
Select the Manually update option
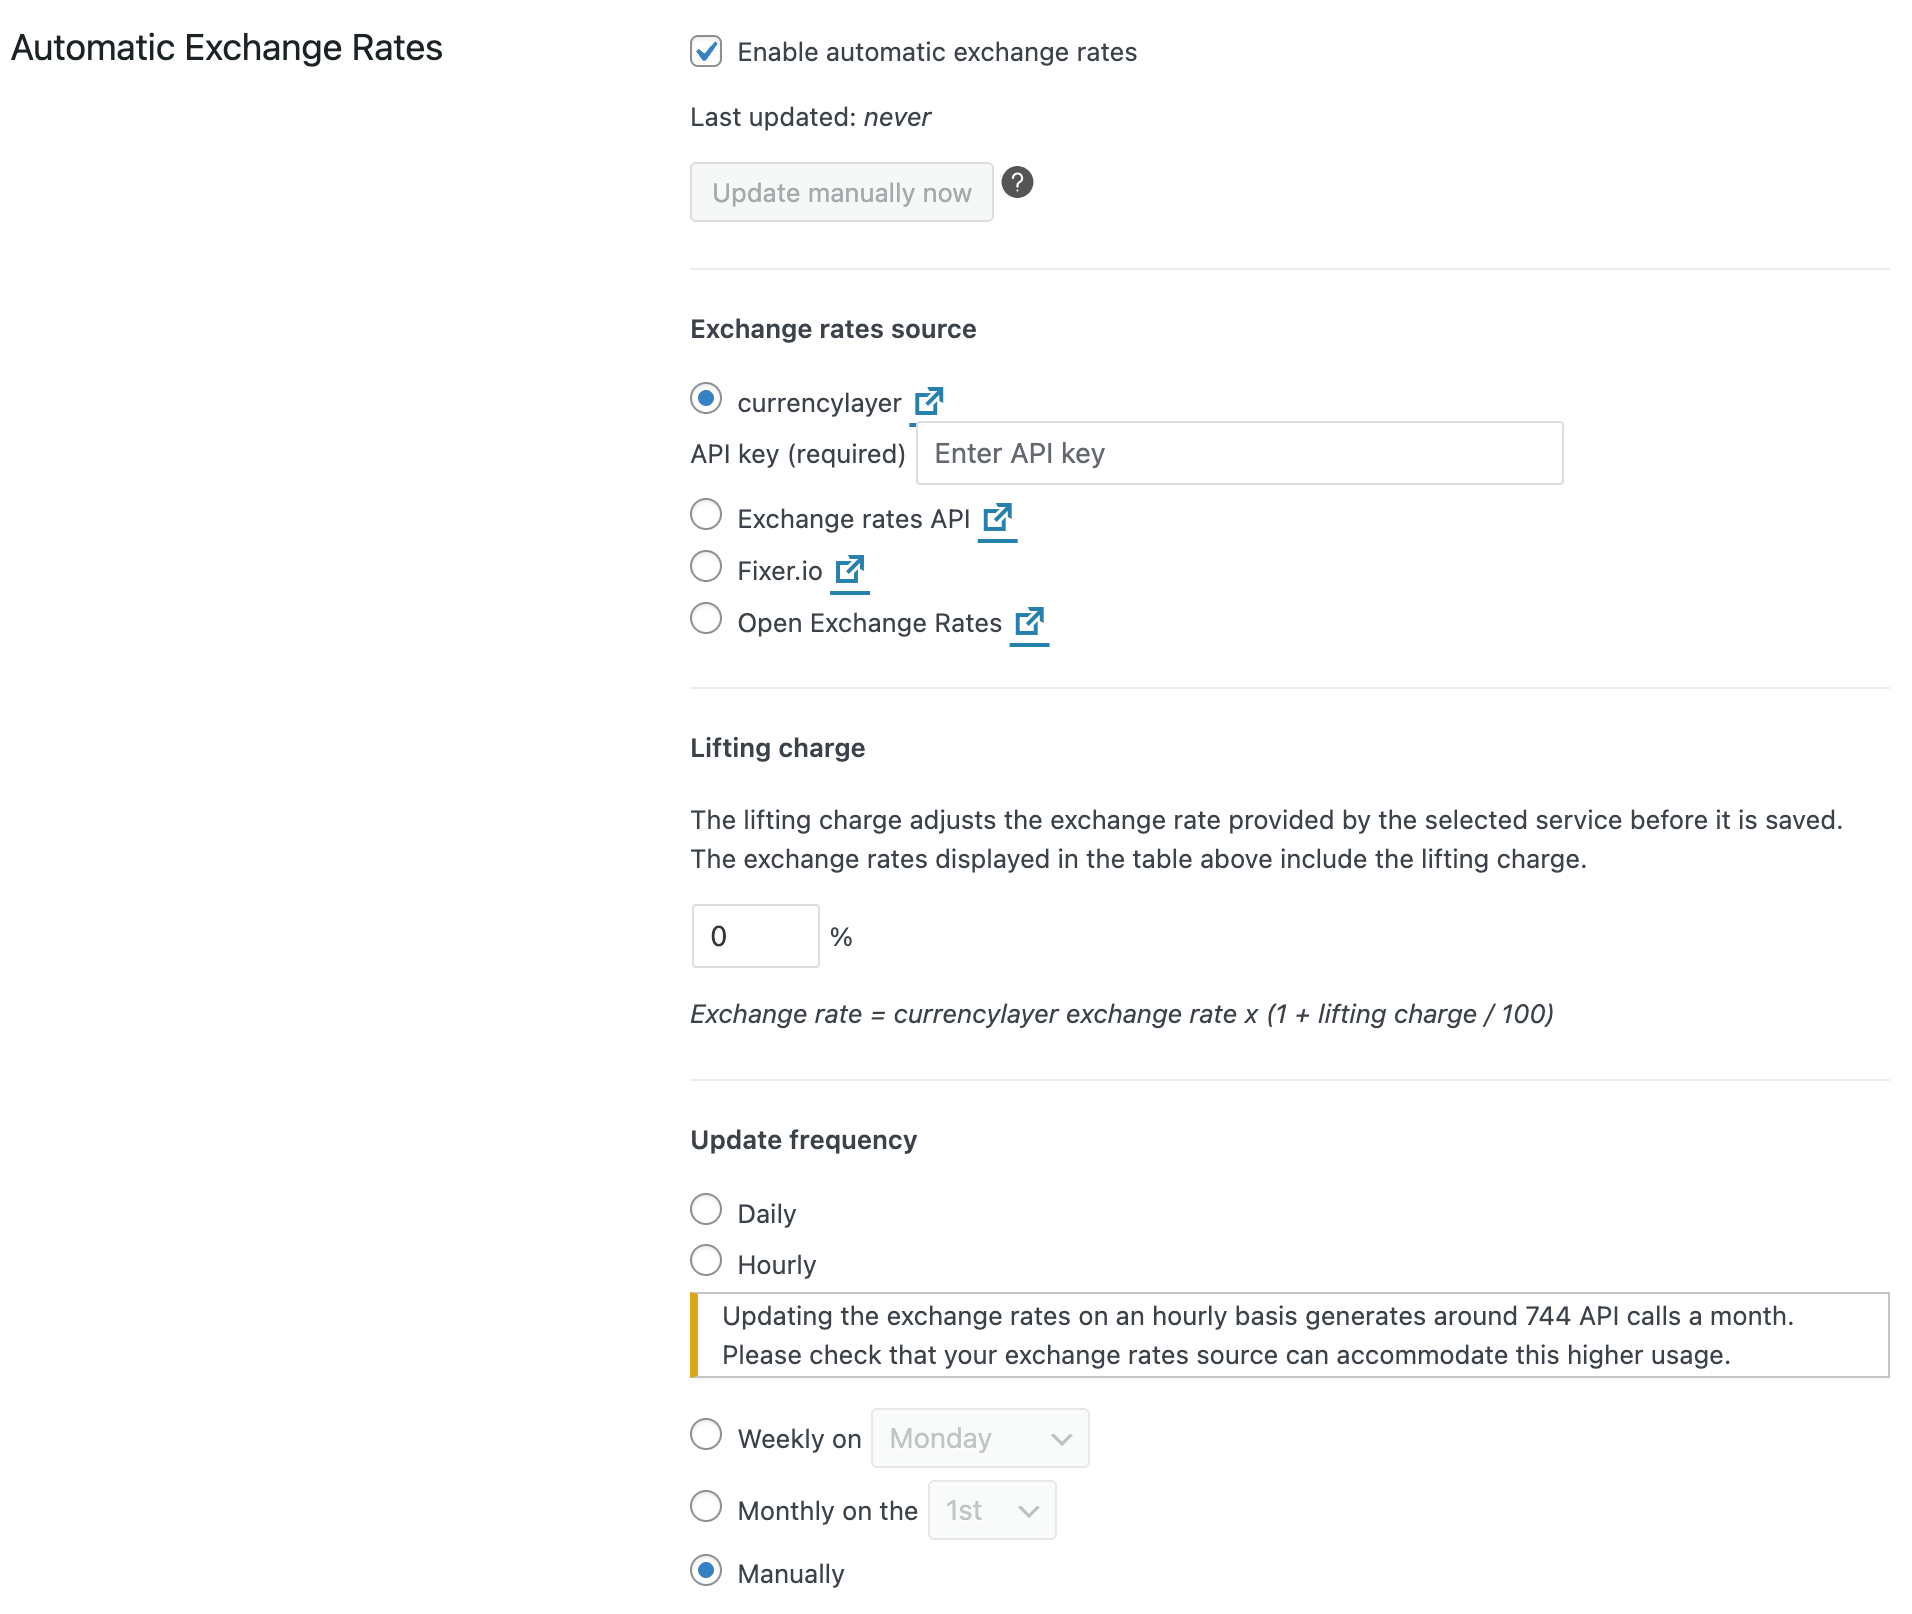[706, 1571]
